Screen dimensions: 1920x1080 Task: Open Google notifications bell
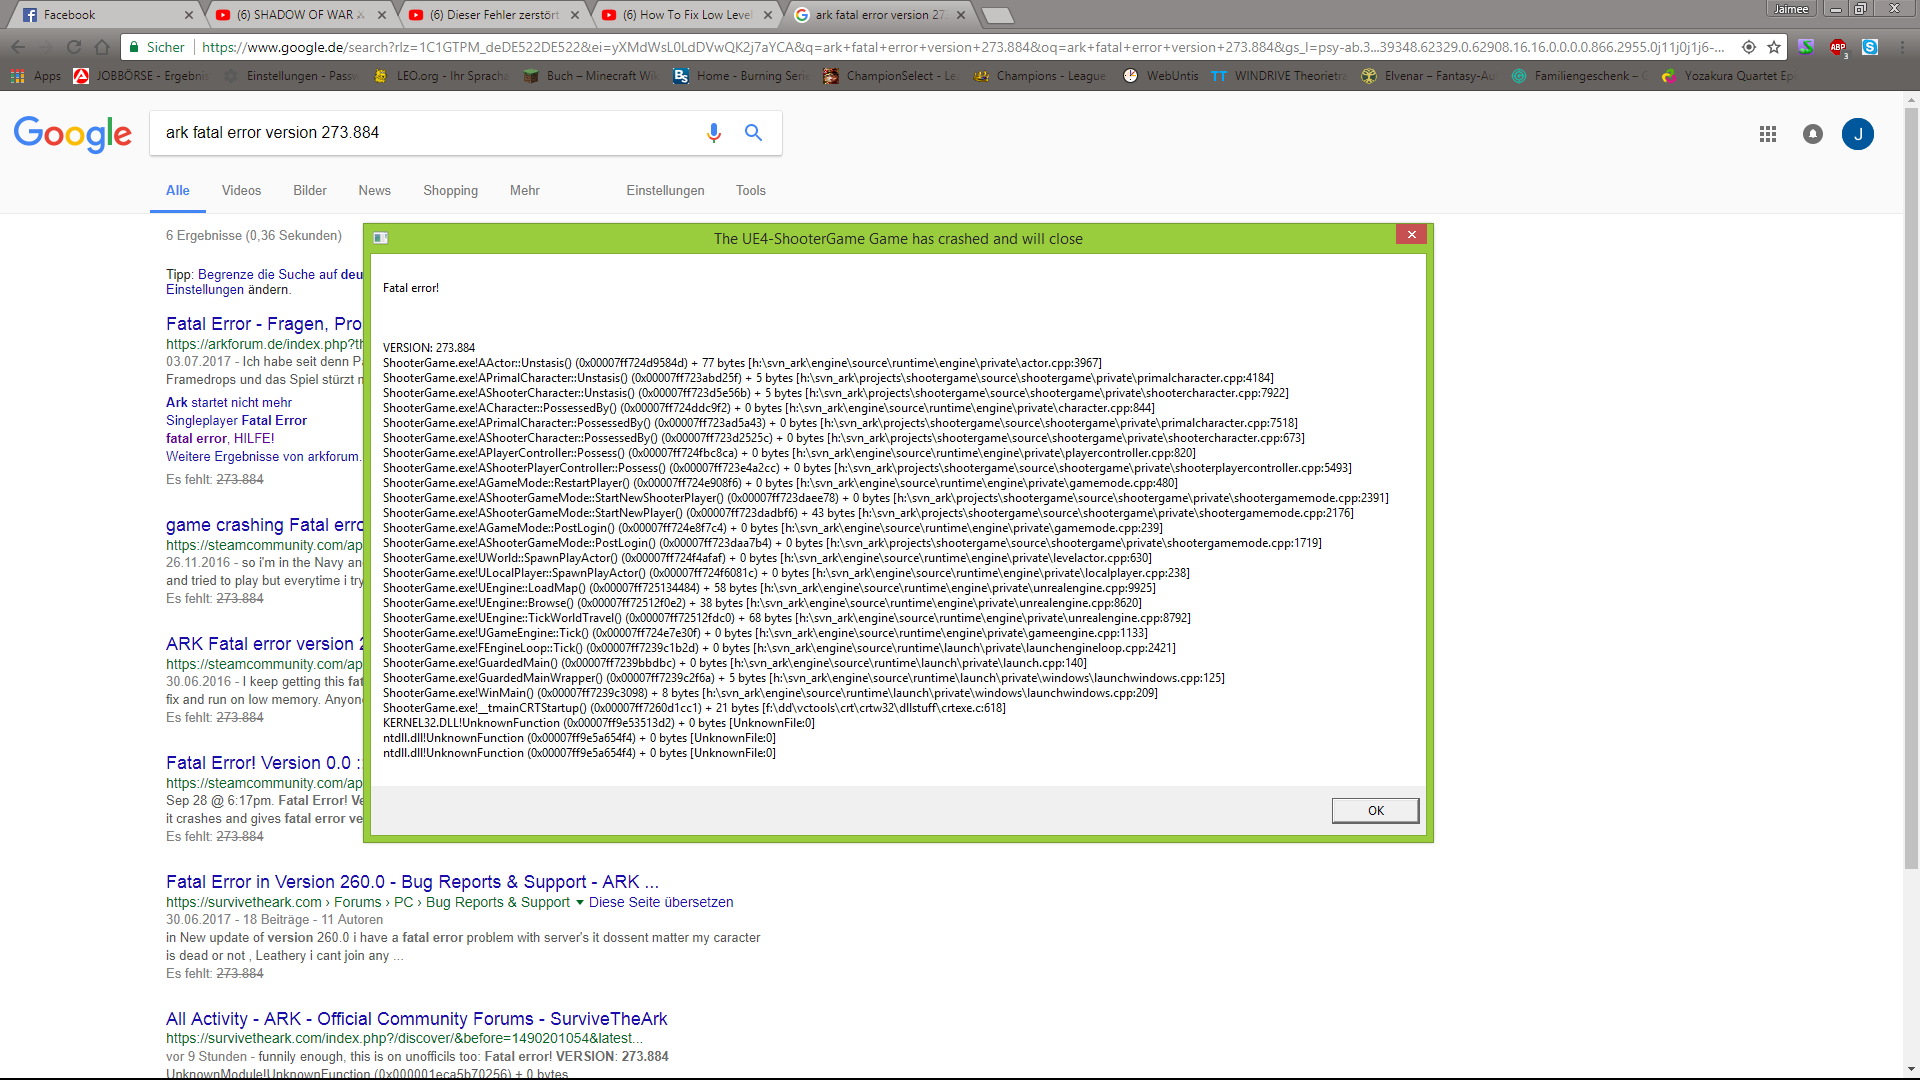1813,134
